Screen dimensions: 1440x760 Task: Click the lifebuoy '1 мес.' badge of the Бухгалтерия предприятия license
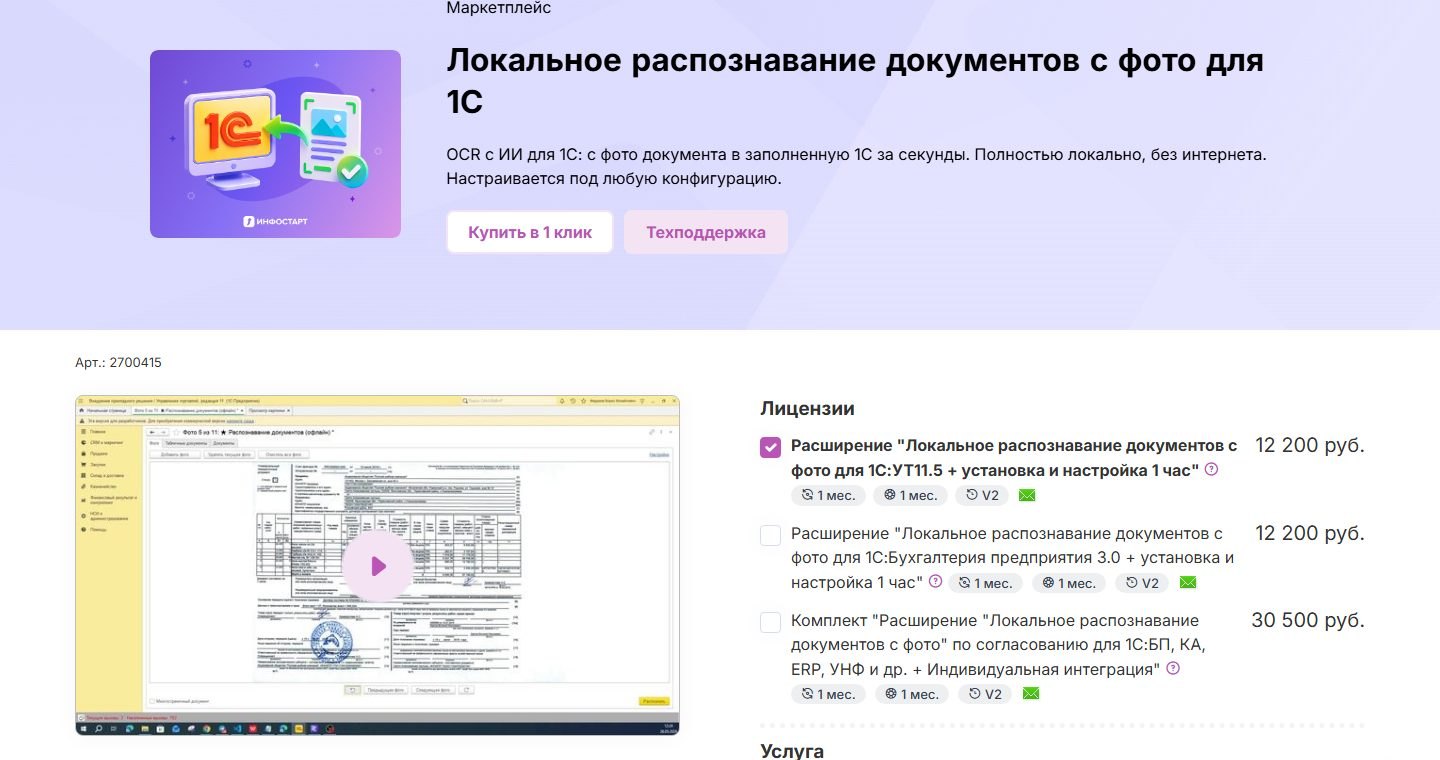click(x=1068, y=583)
